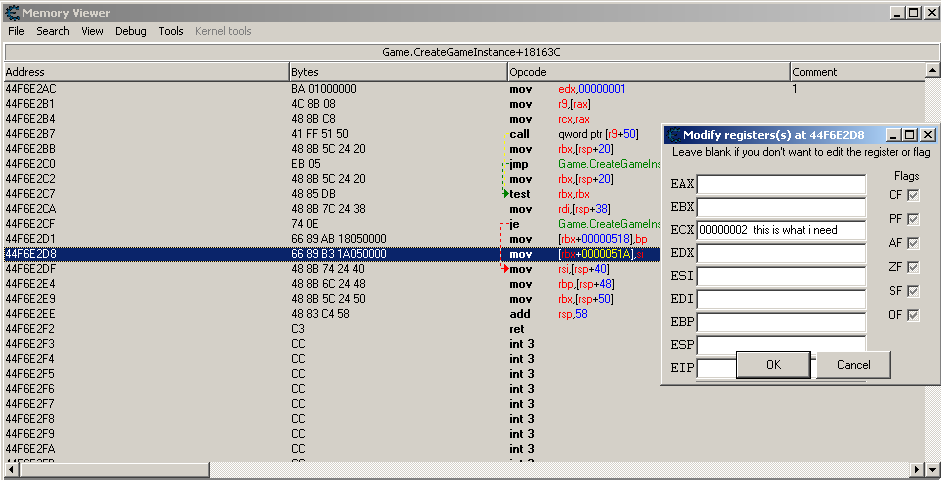The image size is (941, 480).
Task: Click the Opcode column header
Action: pos(649,72)
